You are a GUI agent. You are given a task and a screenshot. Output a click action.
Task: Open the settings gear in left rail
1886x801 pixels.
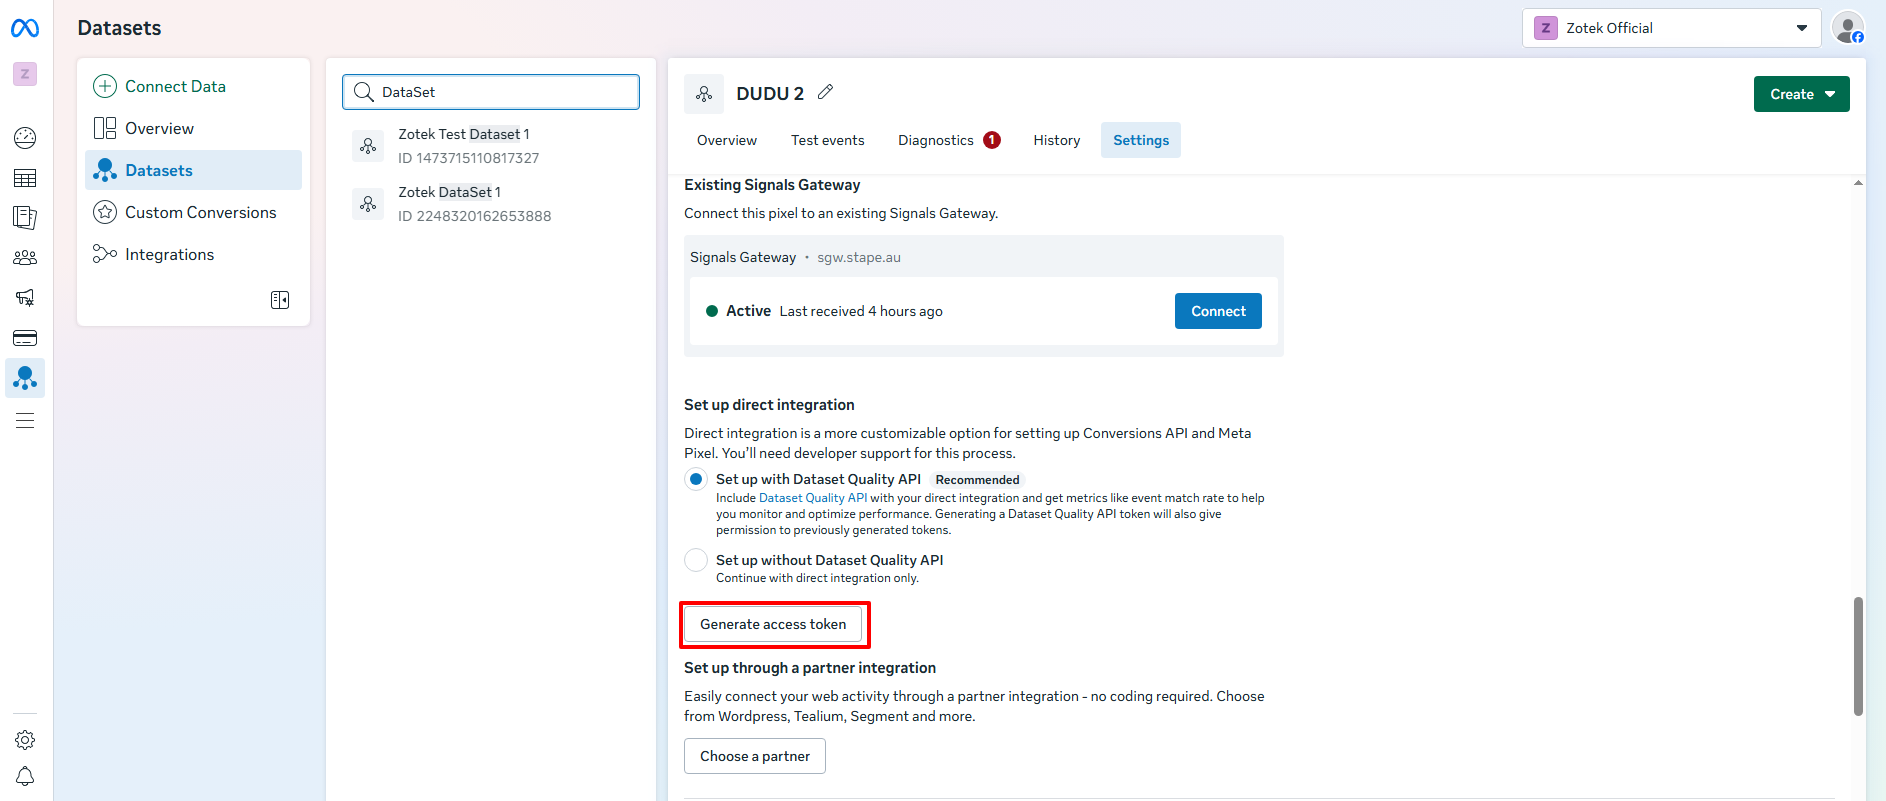point(25,740)
